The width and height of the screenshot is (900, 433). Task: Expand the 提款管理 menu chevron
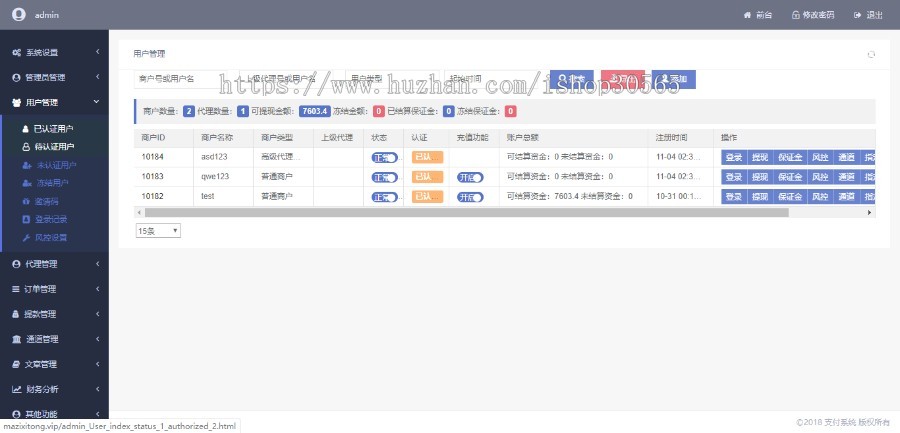tap(98, 314)
